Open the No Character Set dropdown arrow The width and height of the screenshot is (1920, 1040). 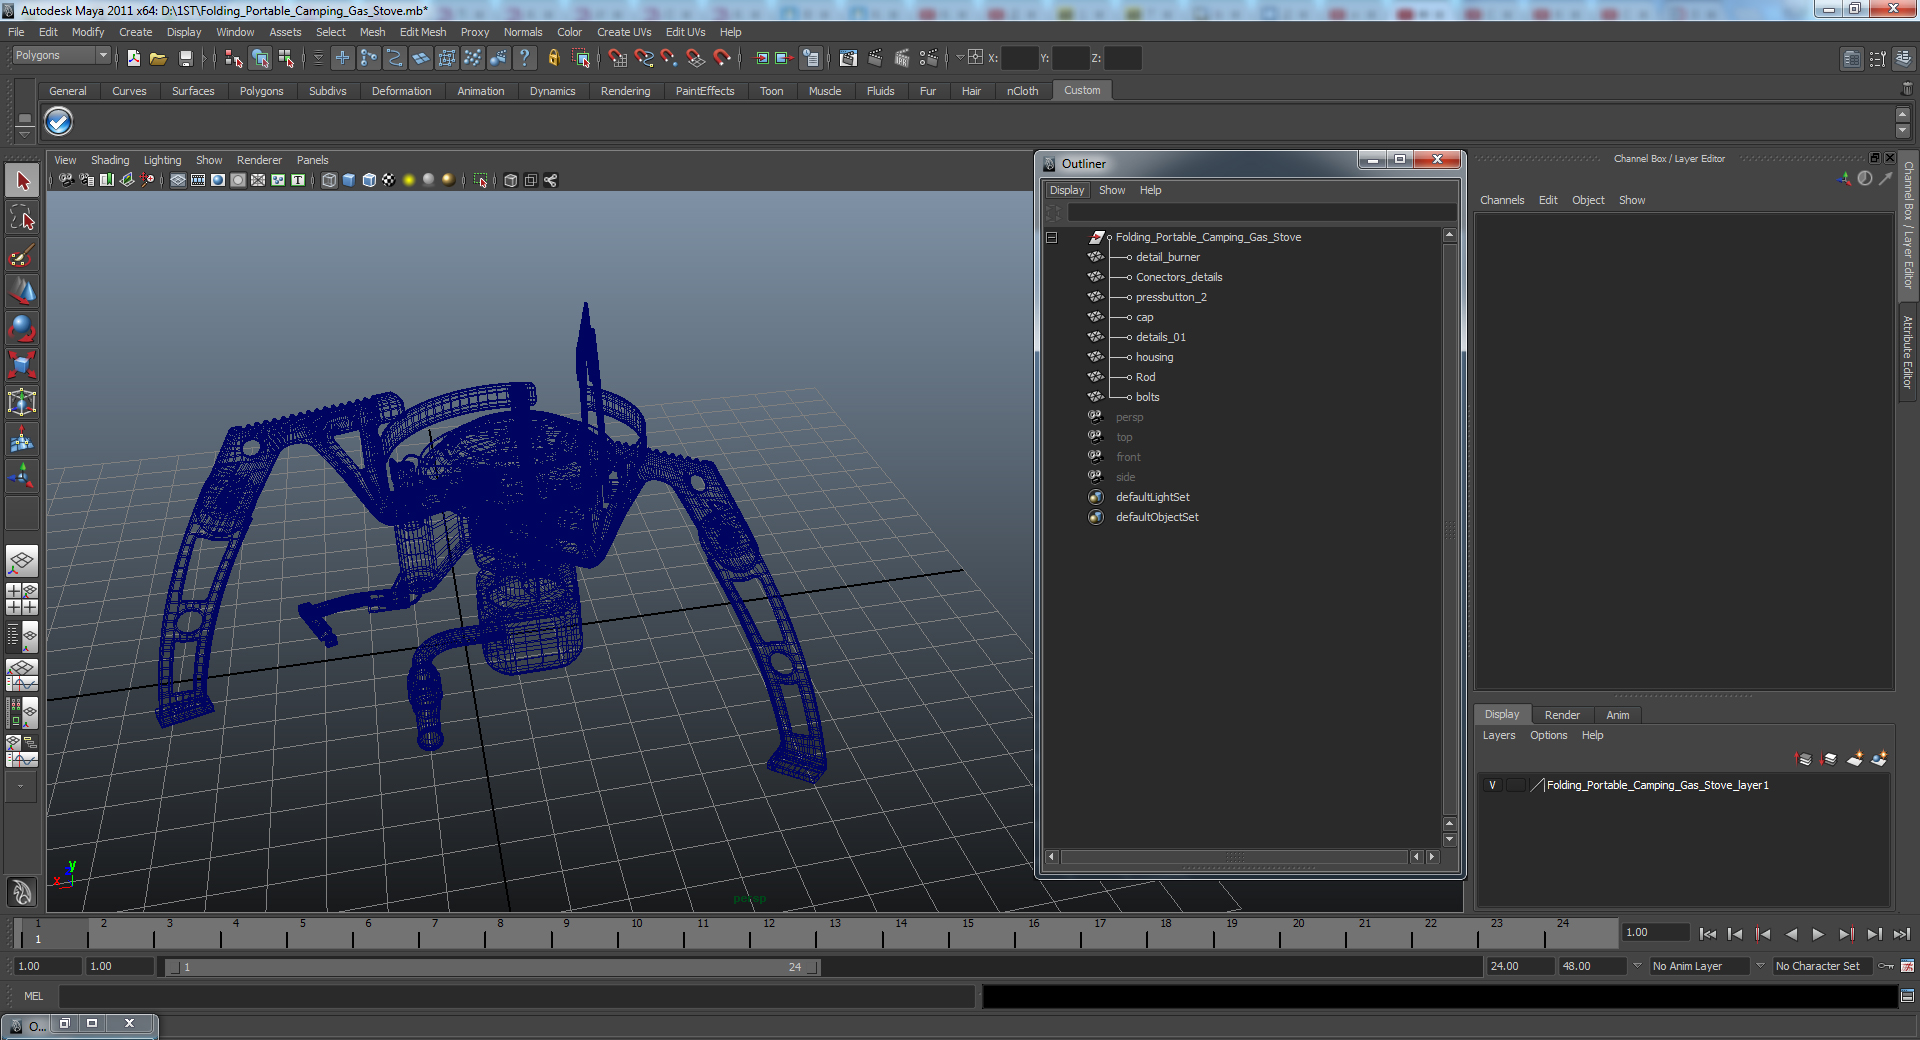tap(1760, 966)
